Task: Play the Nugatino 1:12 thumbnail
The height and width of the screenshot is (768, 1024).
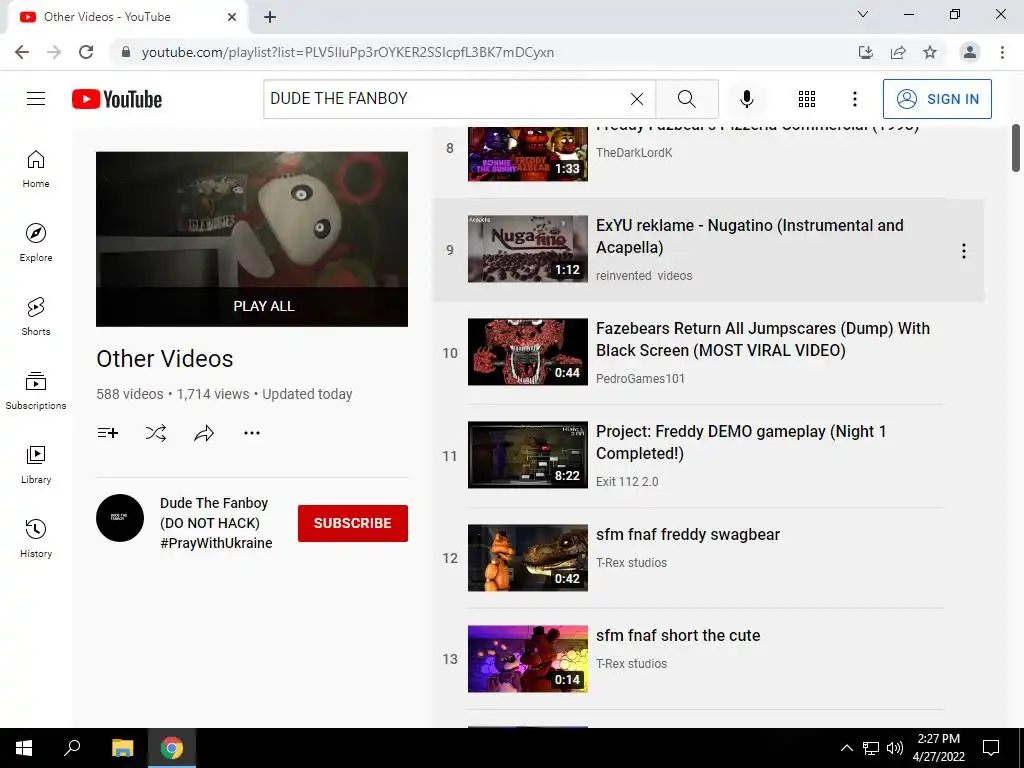Action: click(528, 249)
